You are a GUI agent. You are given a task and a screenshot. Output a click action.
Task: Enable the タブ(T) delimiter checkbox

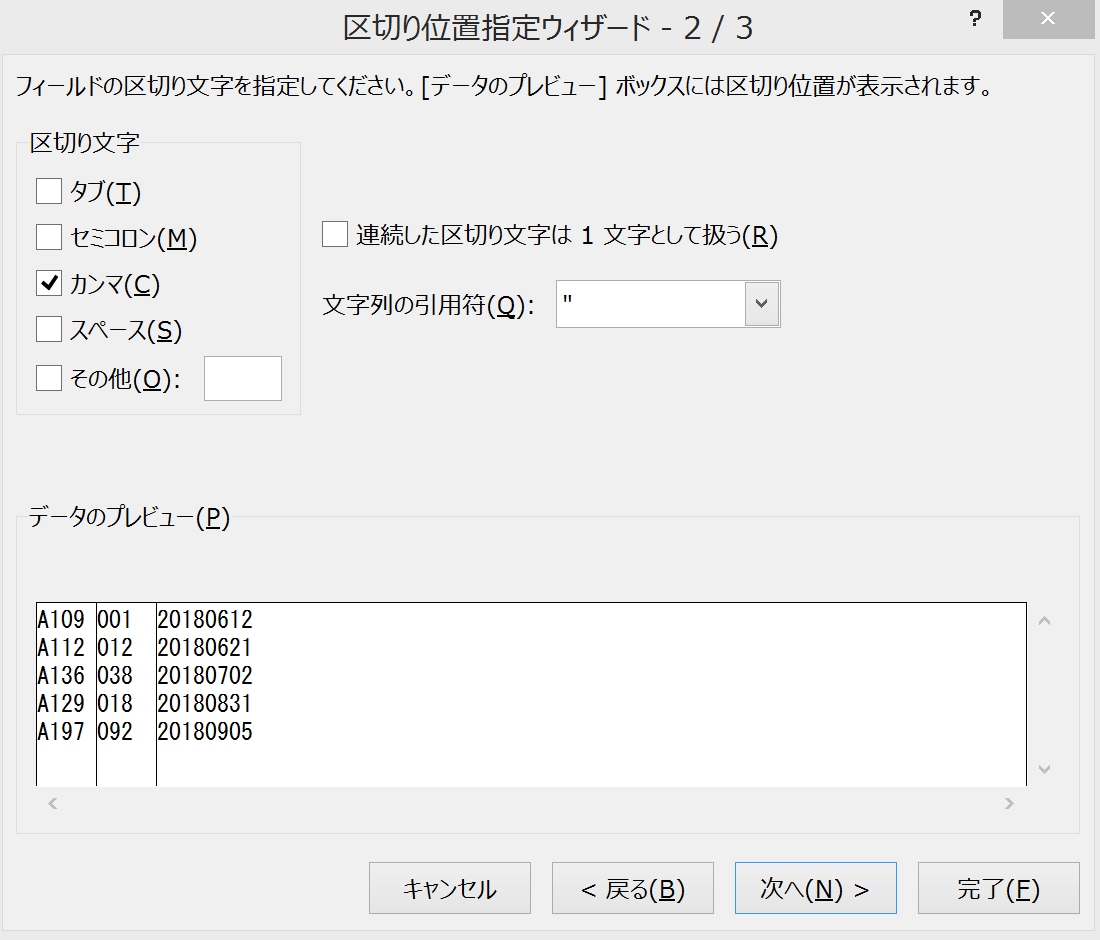pyautogui.click(x=49, y=191)
